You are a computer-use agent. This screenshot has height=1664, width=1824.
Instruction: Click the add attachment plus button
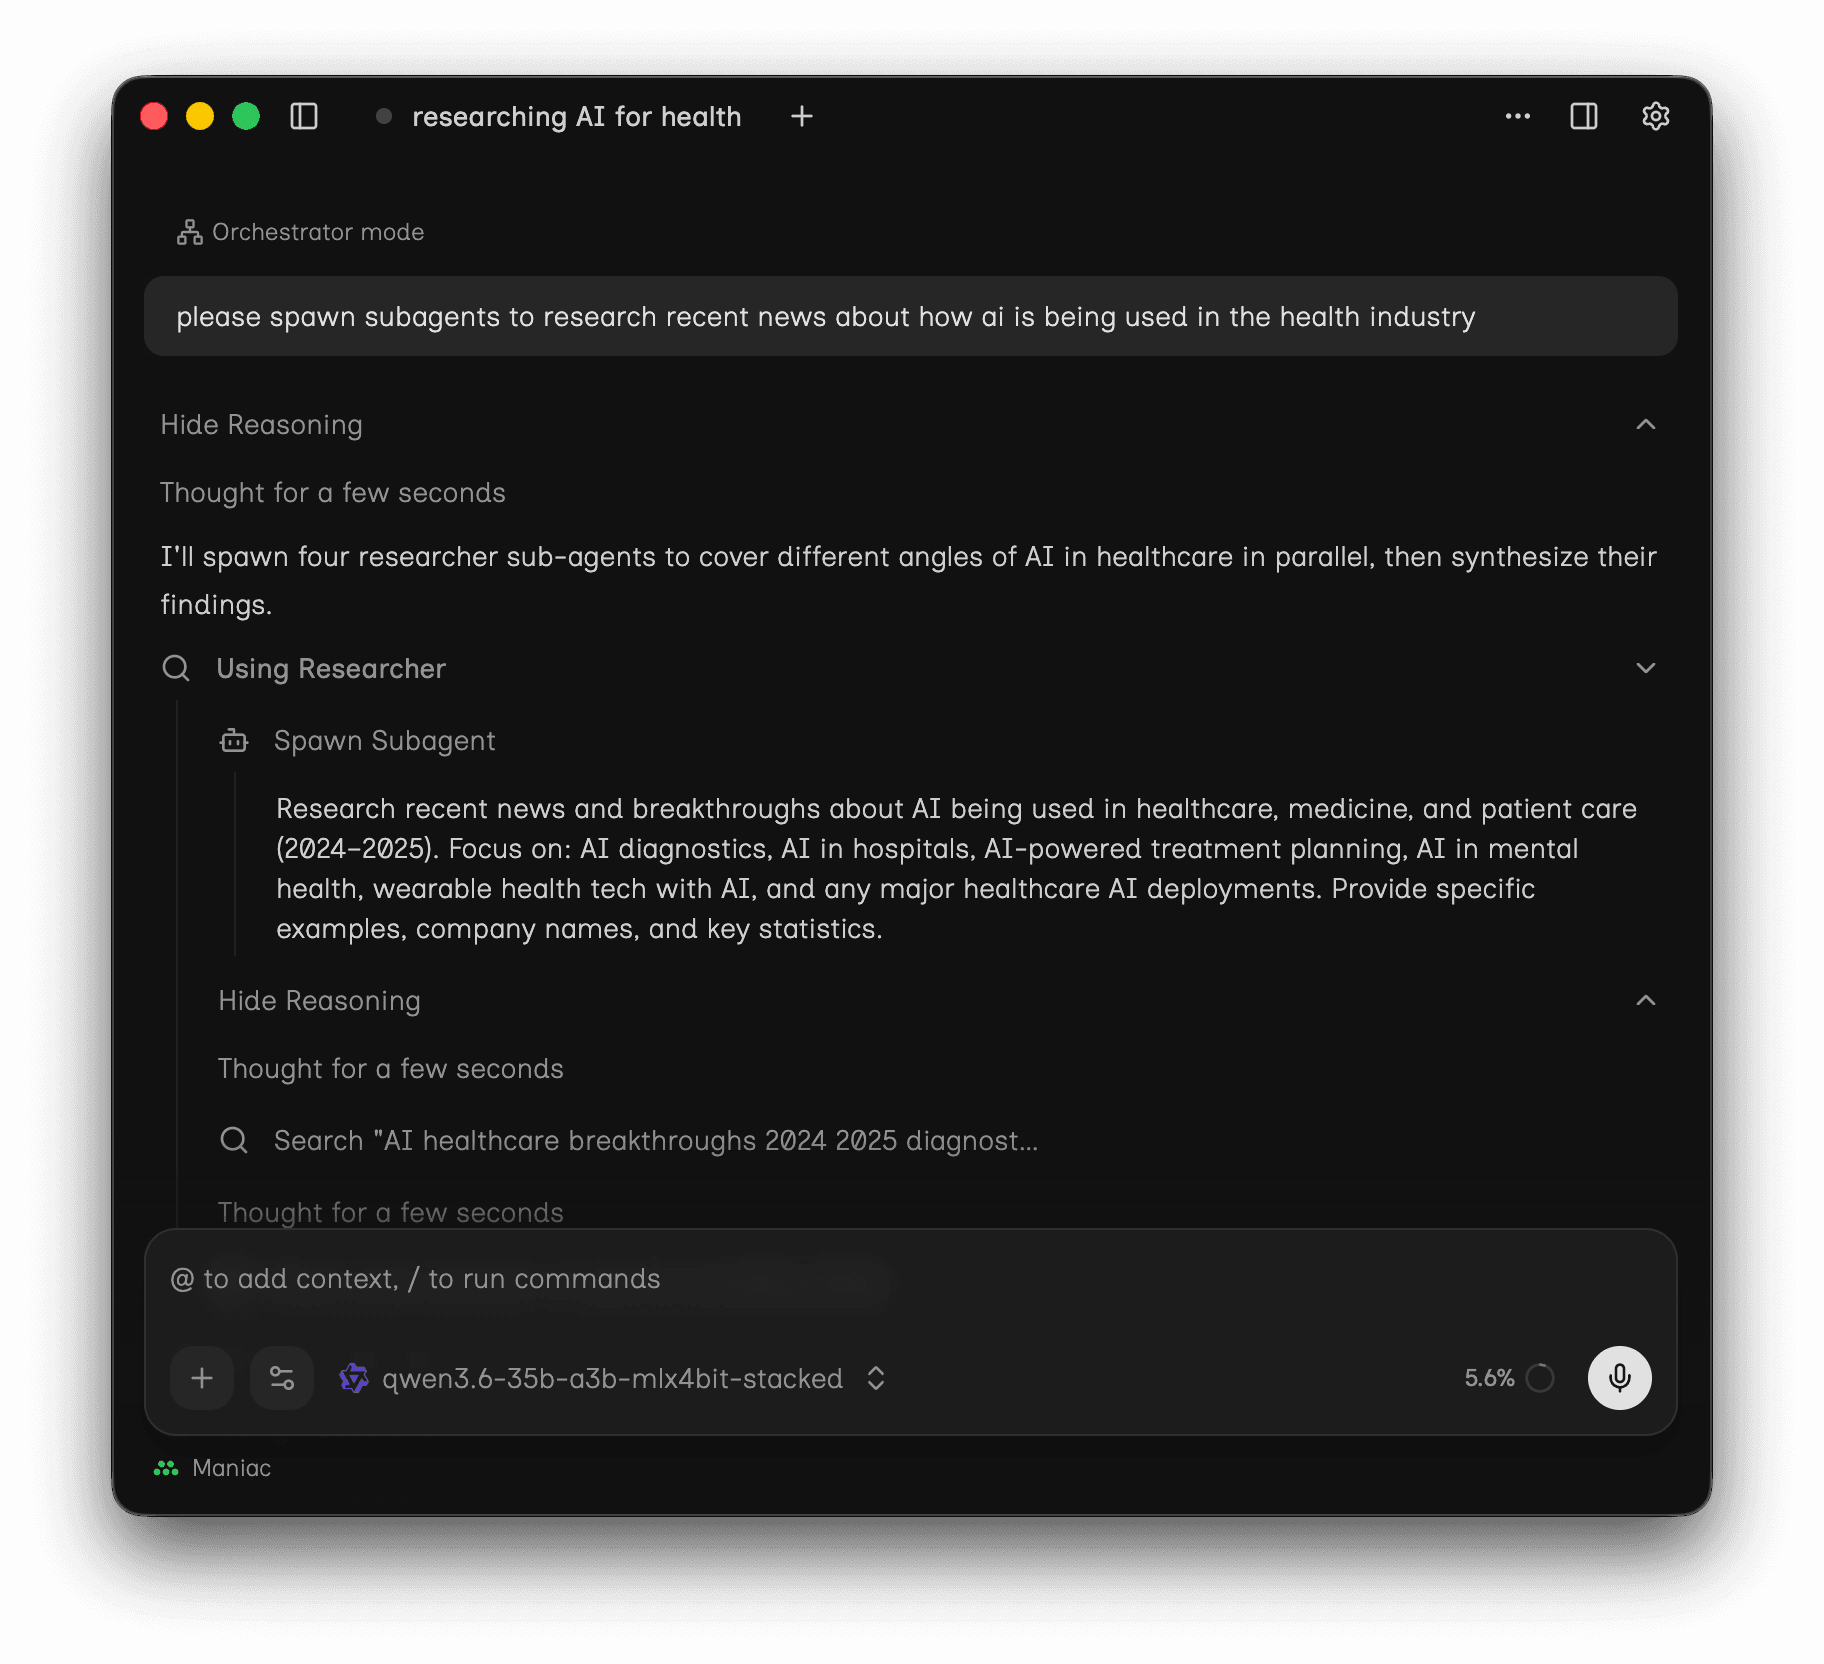[202, 1378]
